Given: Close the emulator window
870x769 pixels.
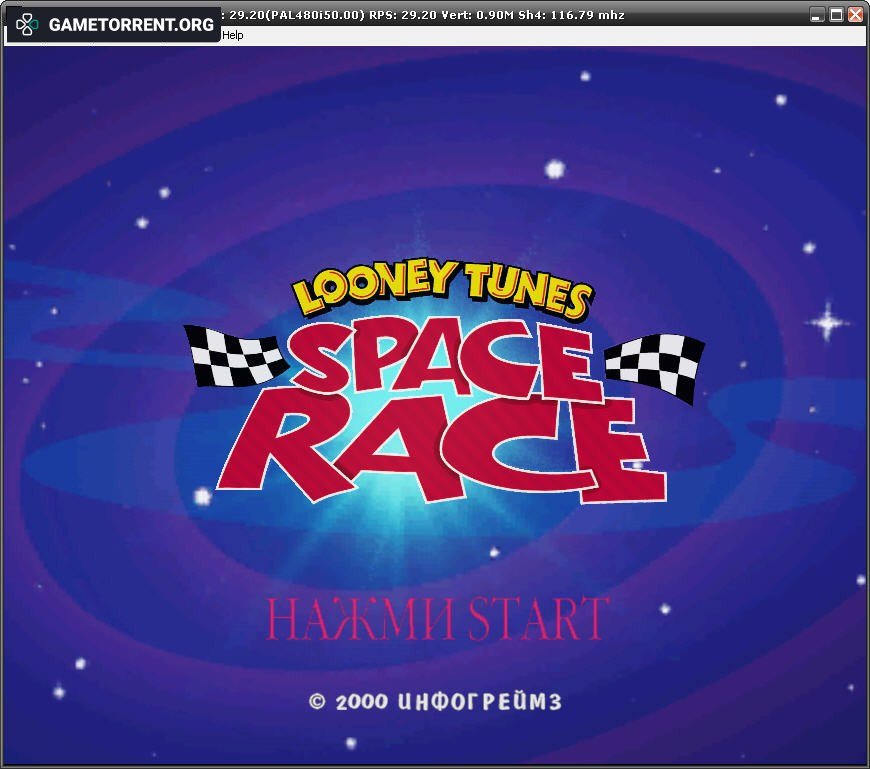Looking at the screenshot, I should pos(855,15).
